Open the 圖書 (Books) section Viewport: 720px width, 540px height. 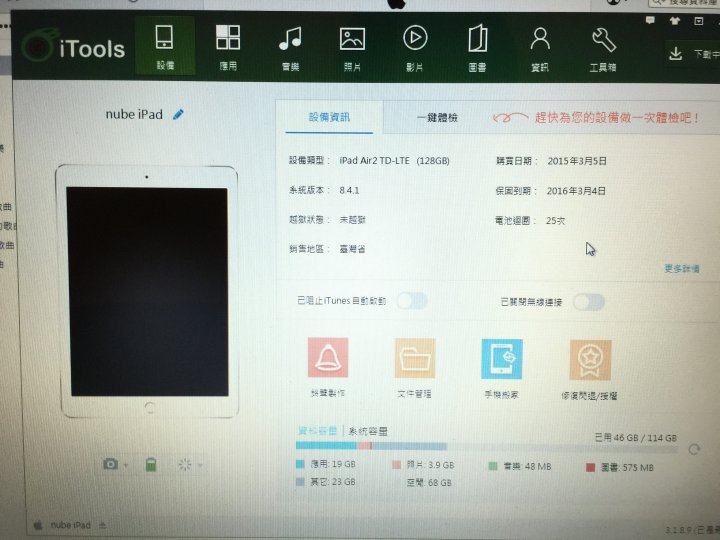pos(477,49)
